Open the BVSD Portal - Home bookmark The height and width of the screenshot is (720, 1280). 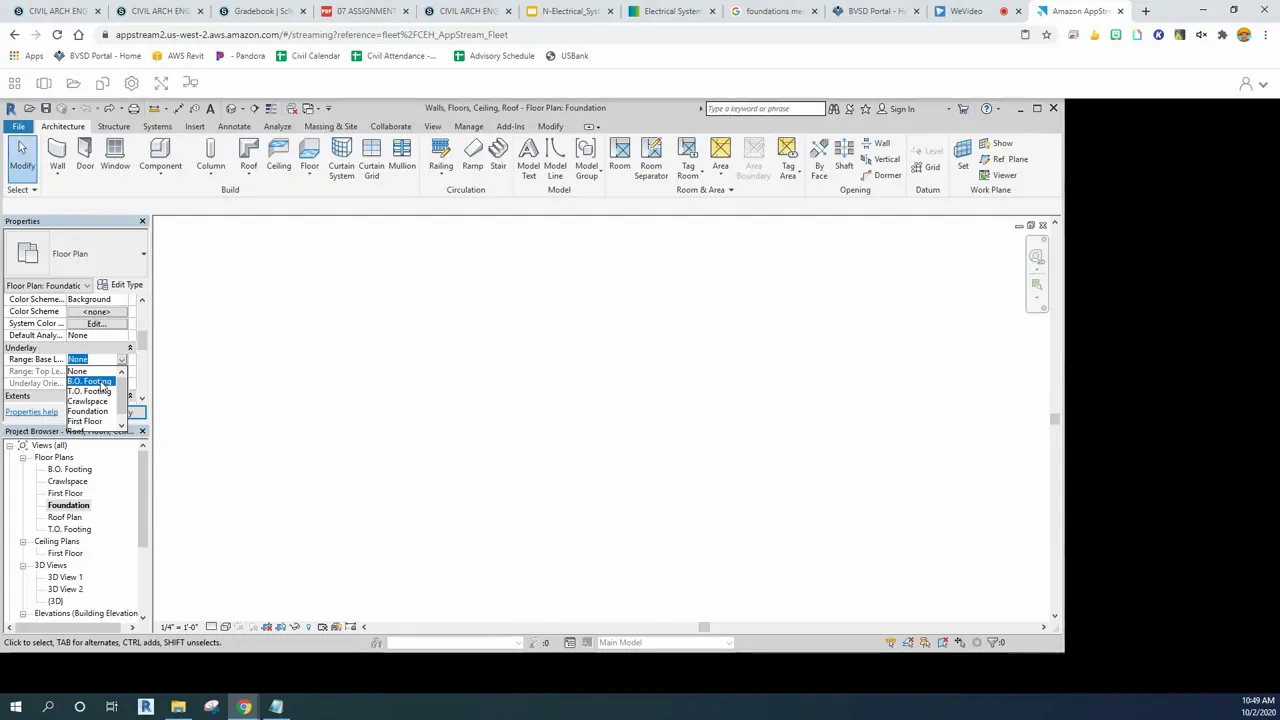click(98, 56)
